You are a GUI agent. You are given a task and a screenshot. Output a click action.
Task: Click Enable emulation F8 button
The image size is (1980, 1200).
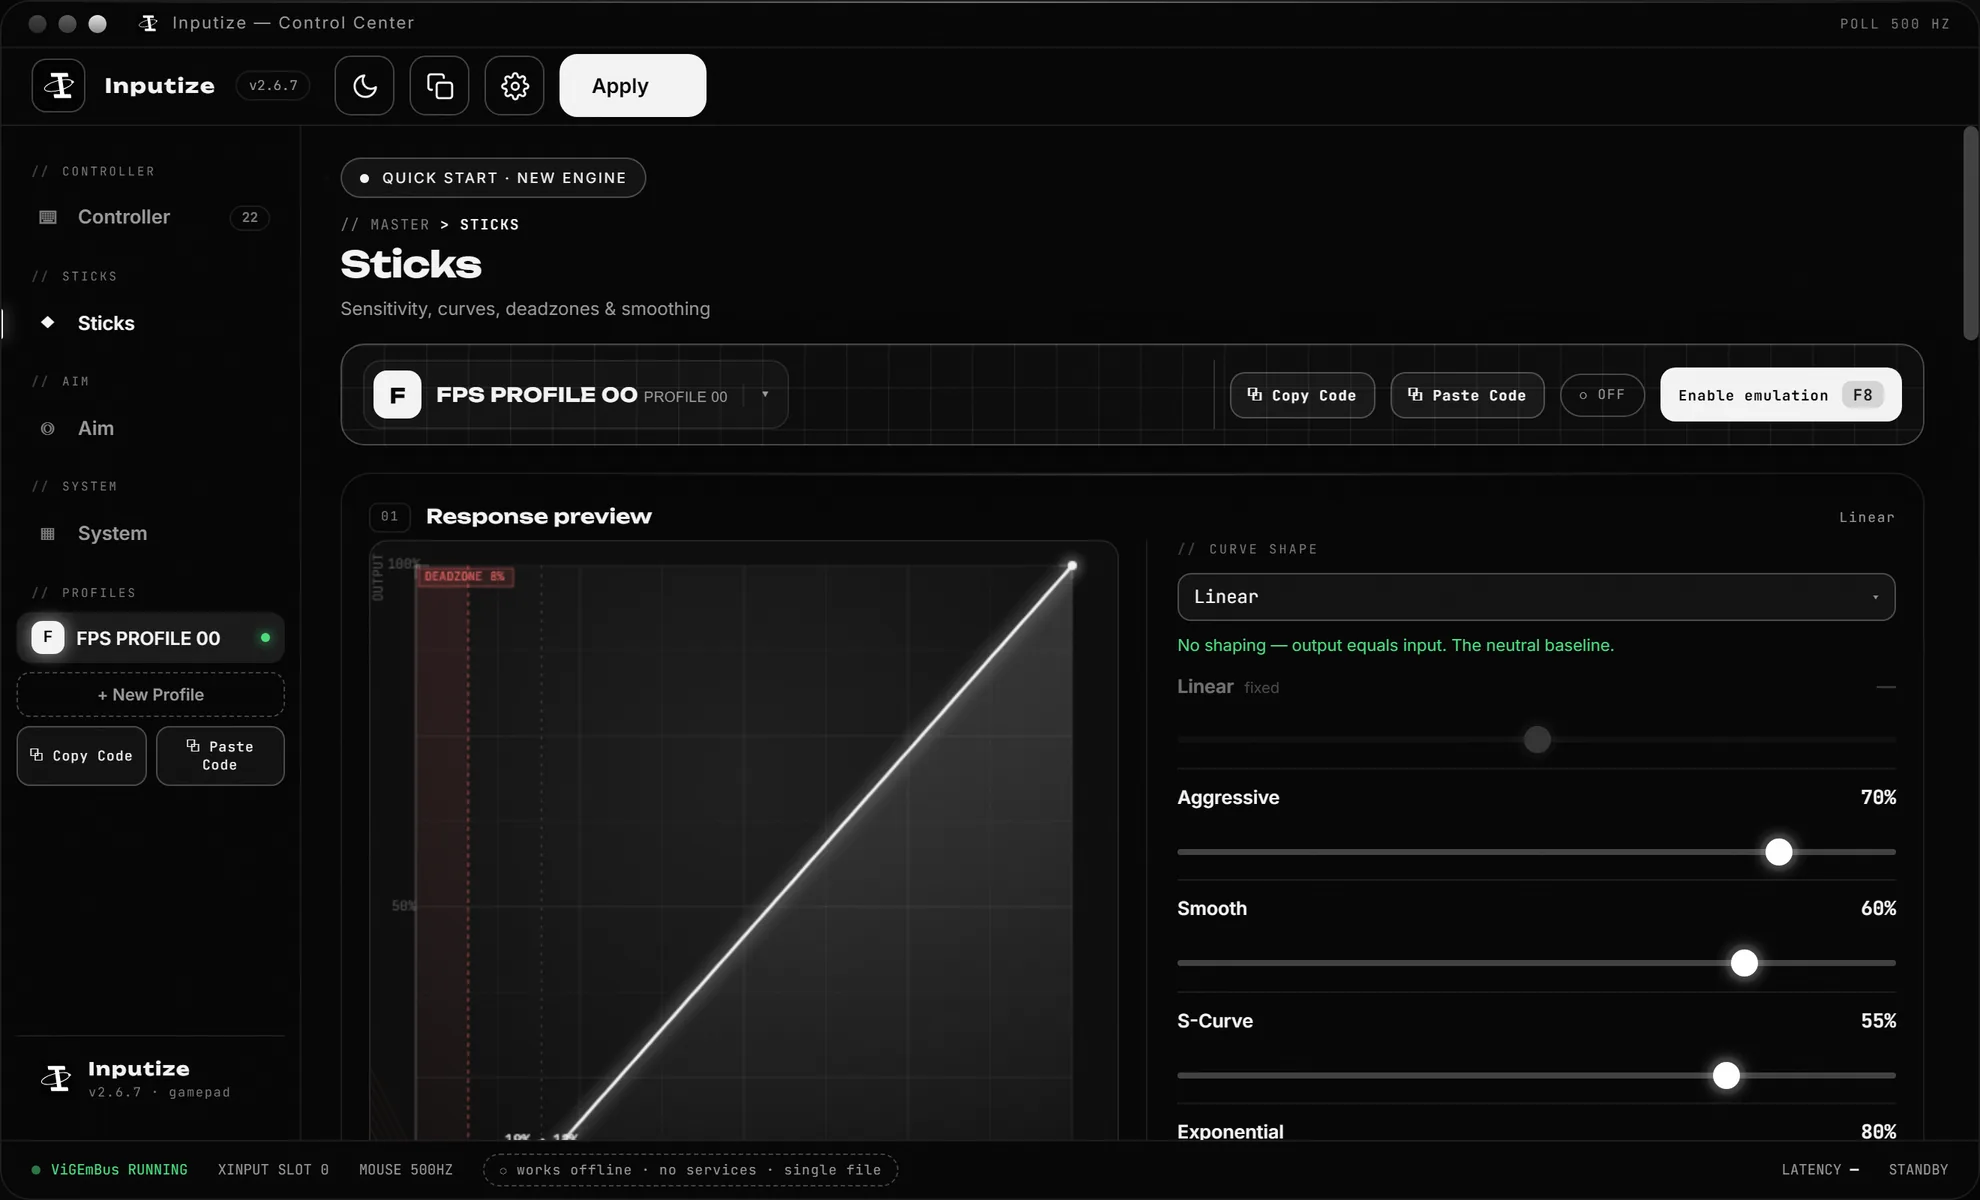[x=1780, y=395]
